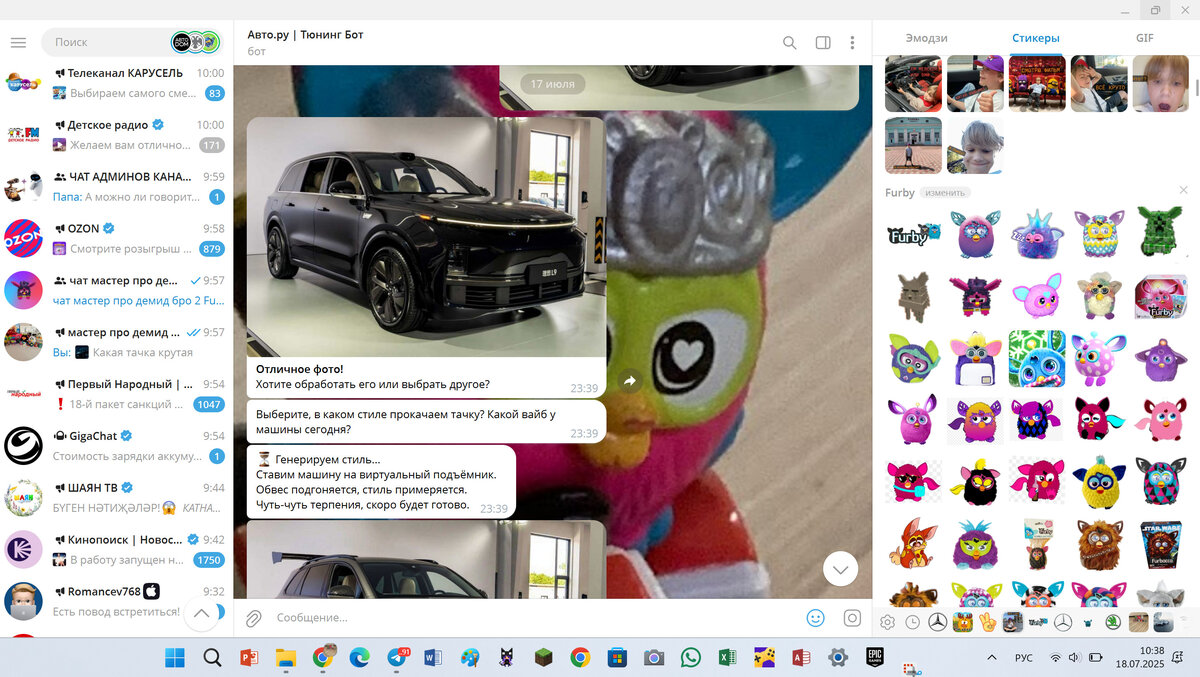Image resolution: width=1200 pixels, height=677 pixels.
Task: Toggle the emoji smiley panel button
Action: 816,618
